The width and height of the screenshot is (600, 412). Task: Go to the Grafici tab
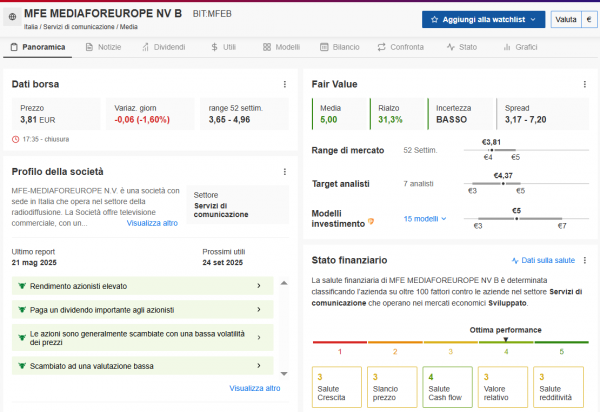click(x=520, y=47)
